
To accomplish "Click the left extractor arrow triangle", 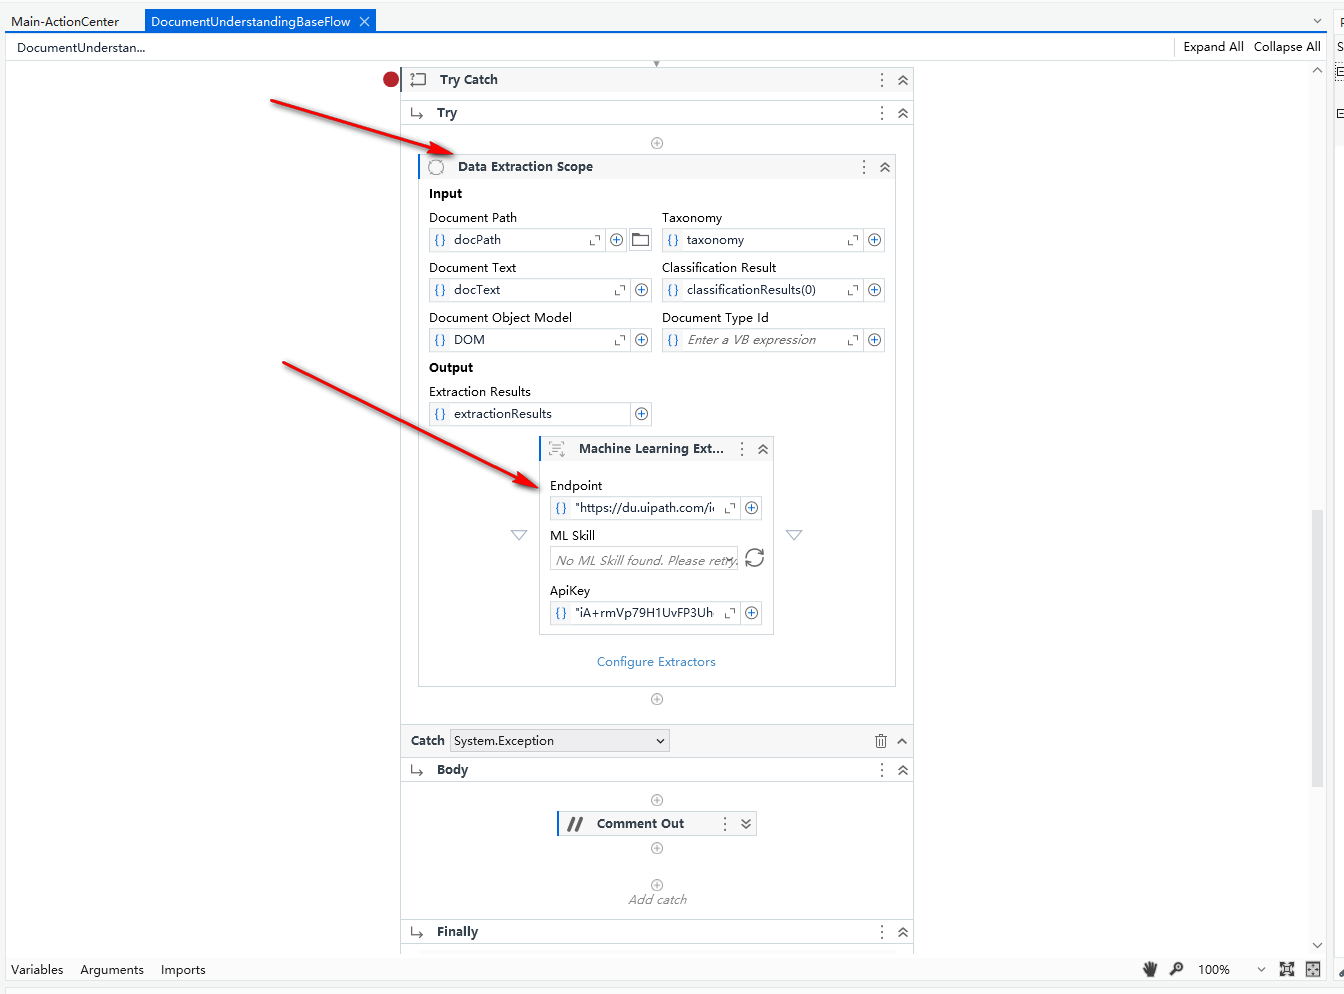I will point(519,535).
